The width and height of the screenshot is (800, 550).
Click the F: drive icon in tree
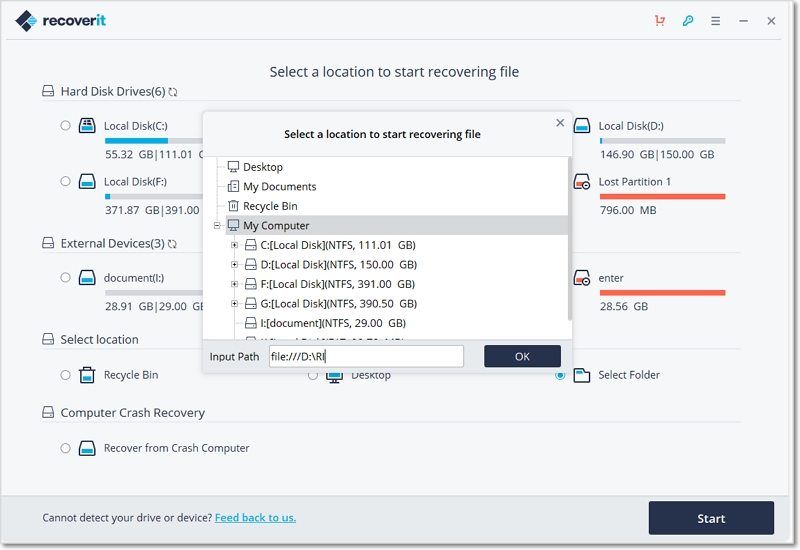[251, 284]
